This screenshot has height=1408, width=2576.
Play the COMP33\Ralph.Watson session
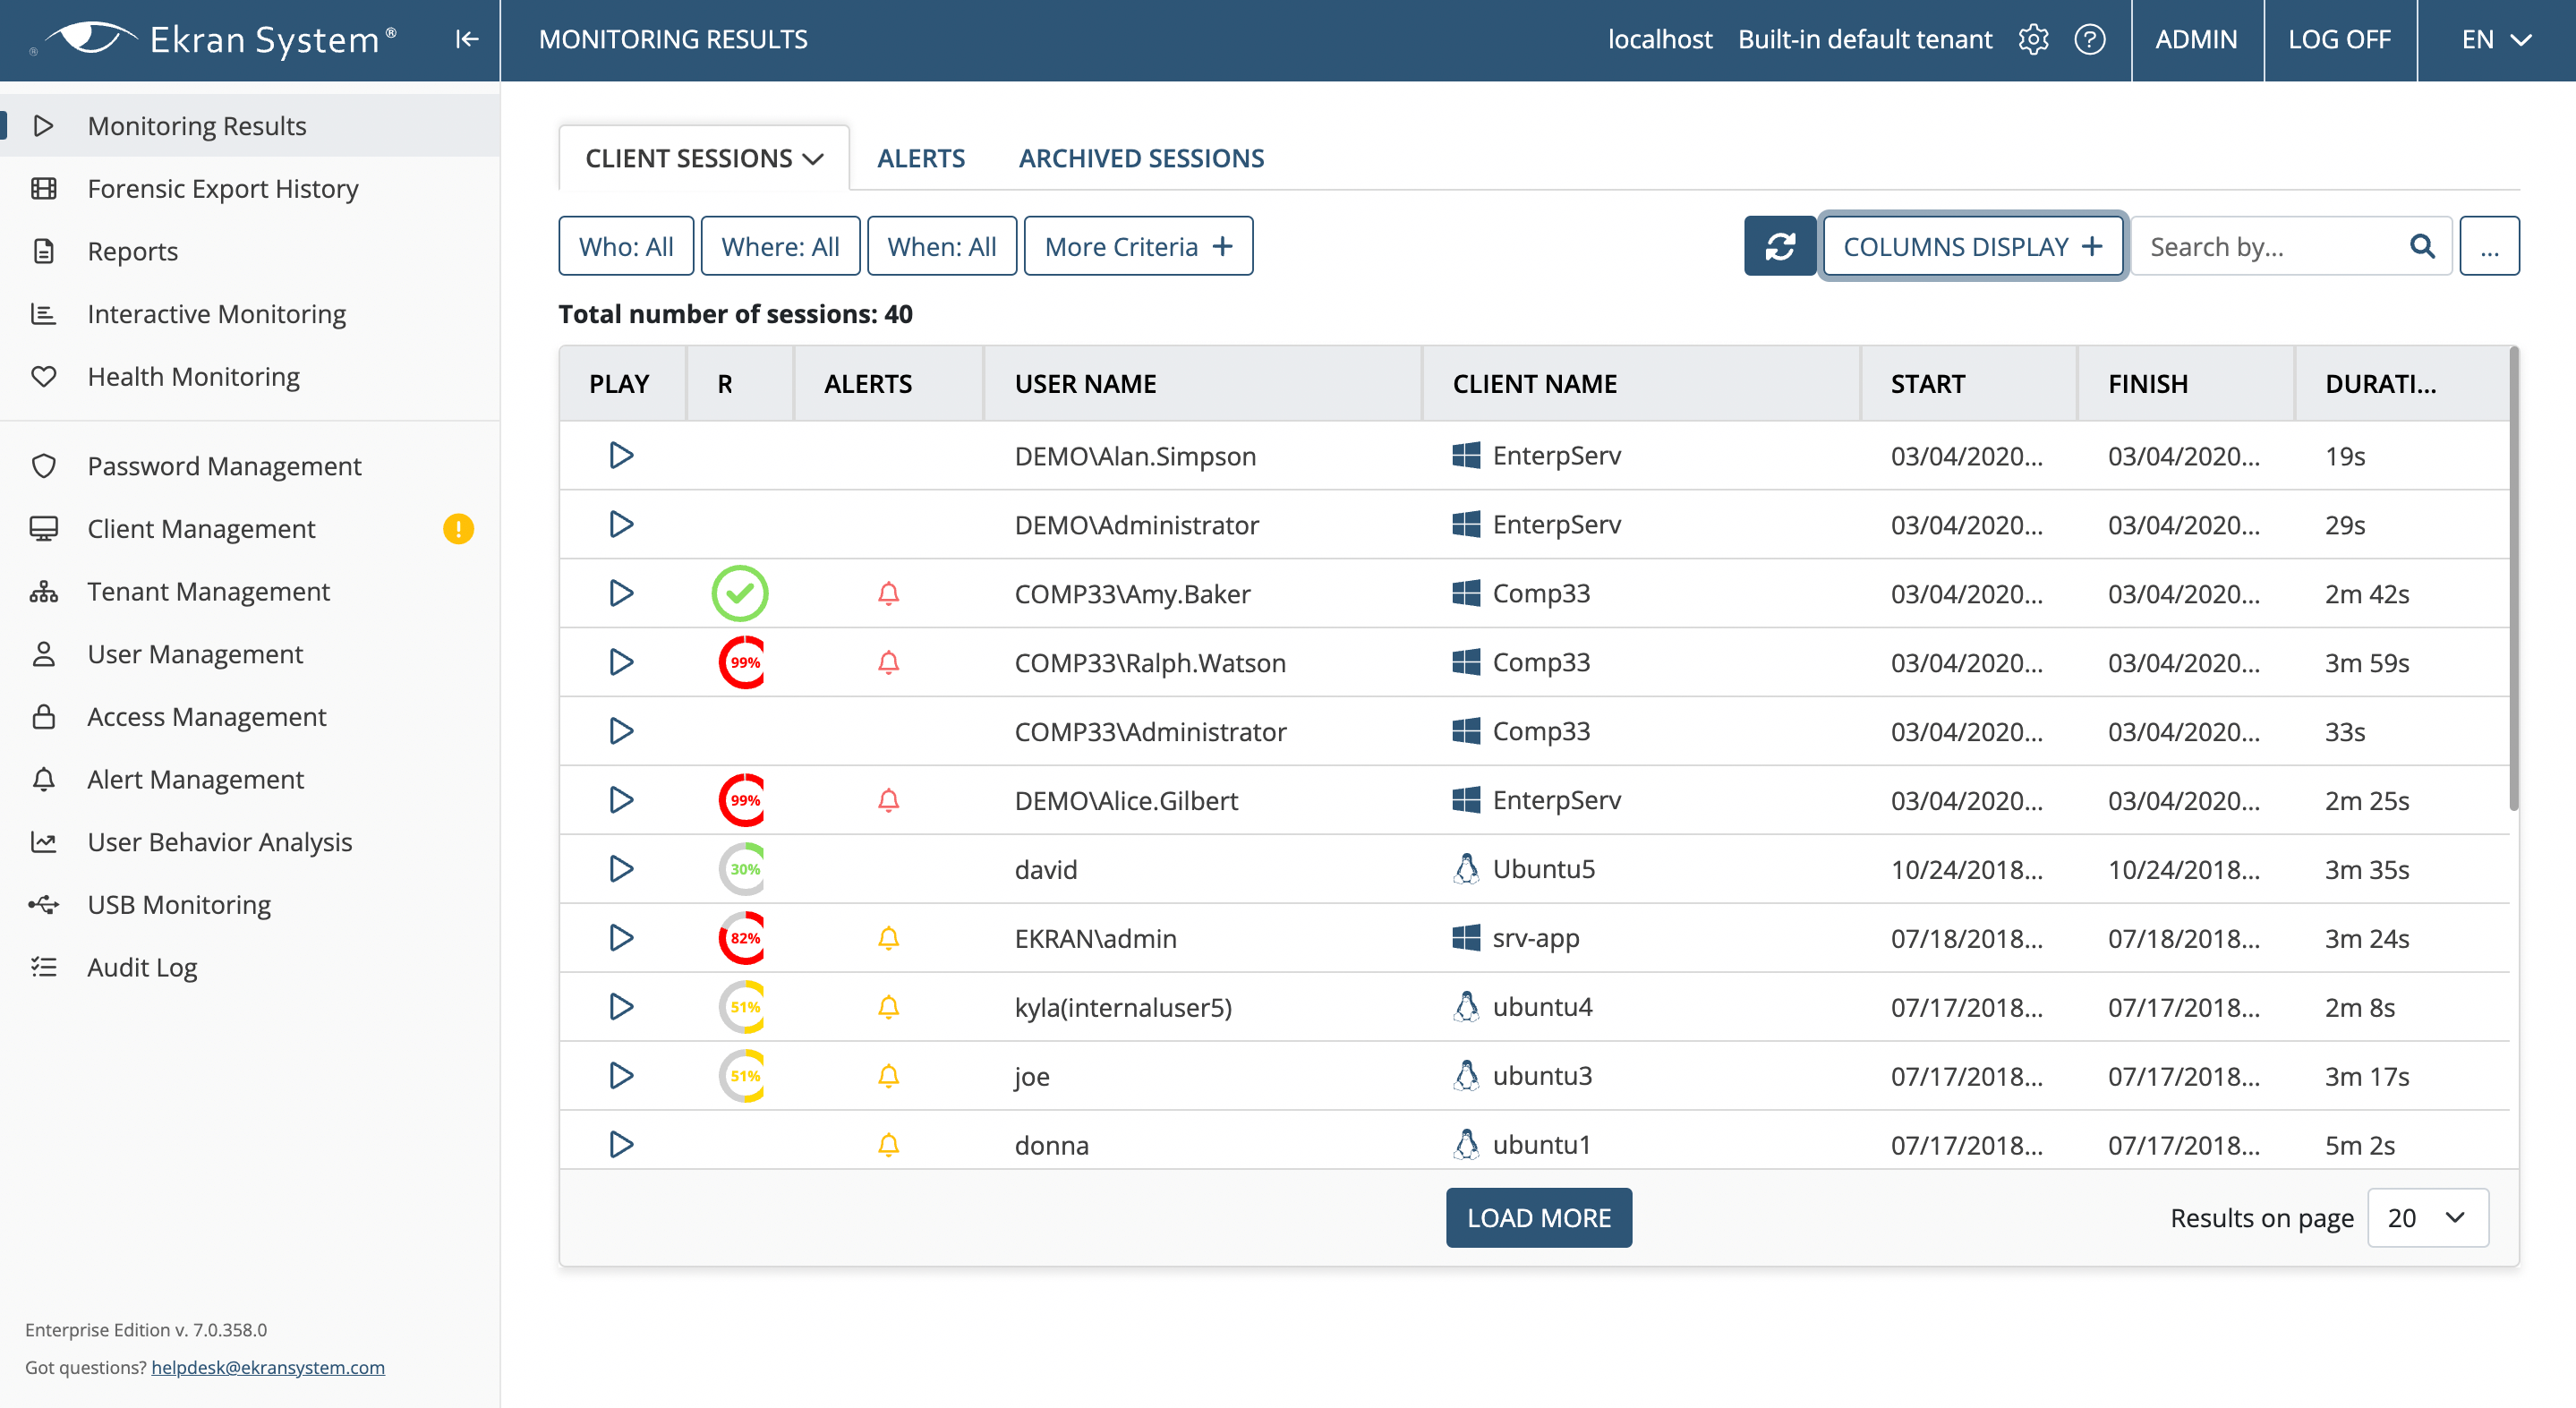point(621,663)
